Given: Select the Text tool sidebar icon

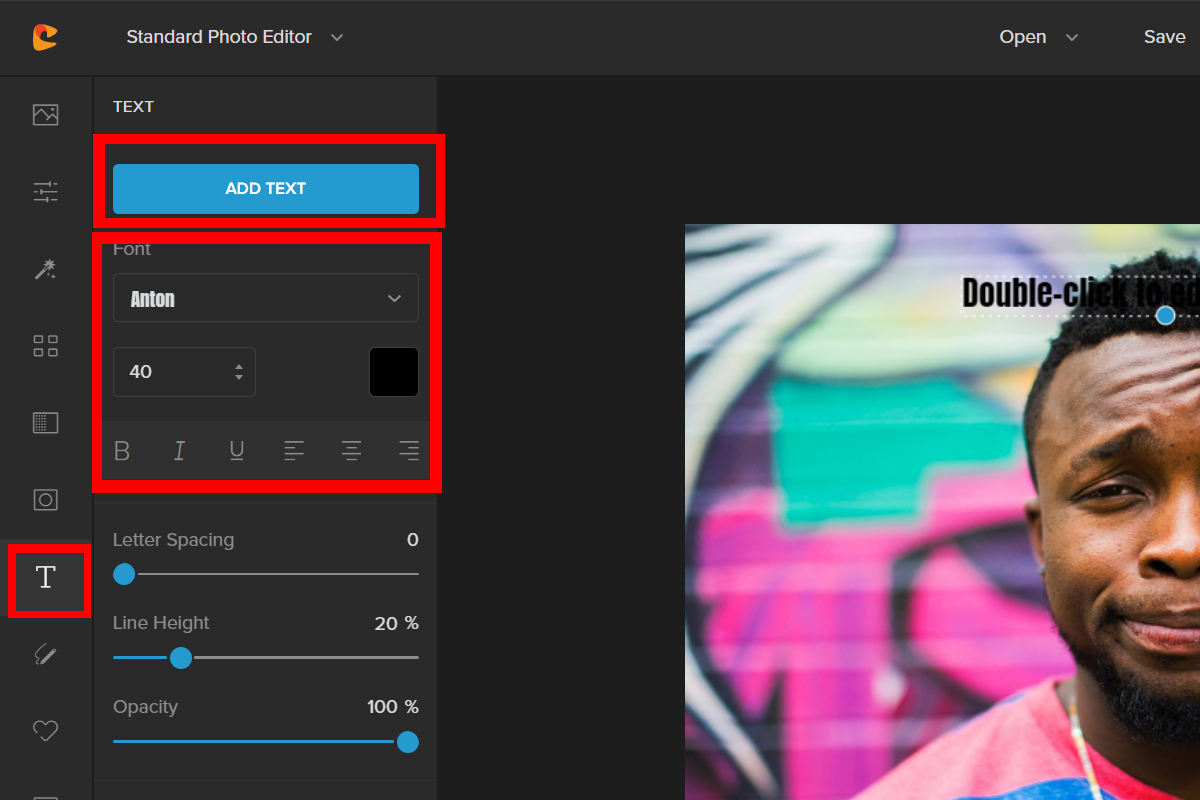Looking at the screenshot, I should (x=46, y=577).
